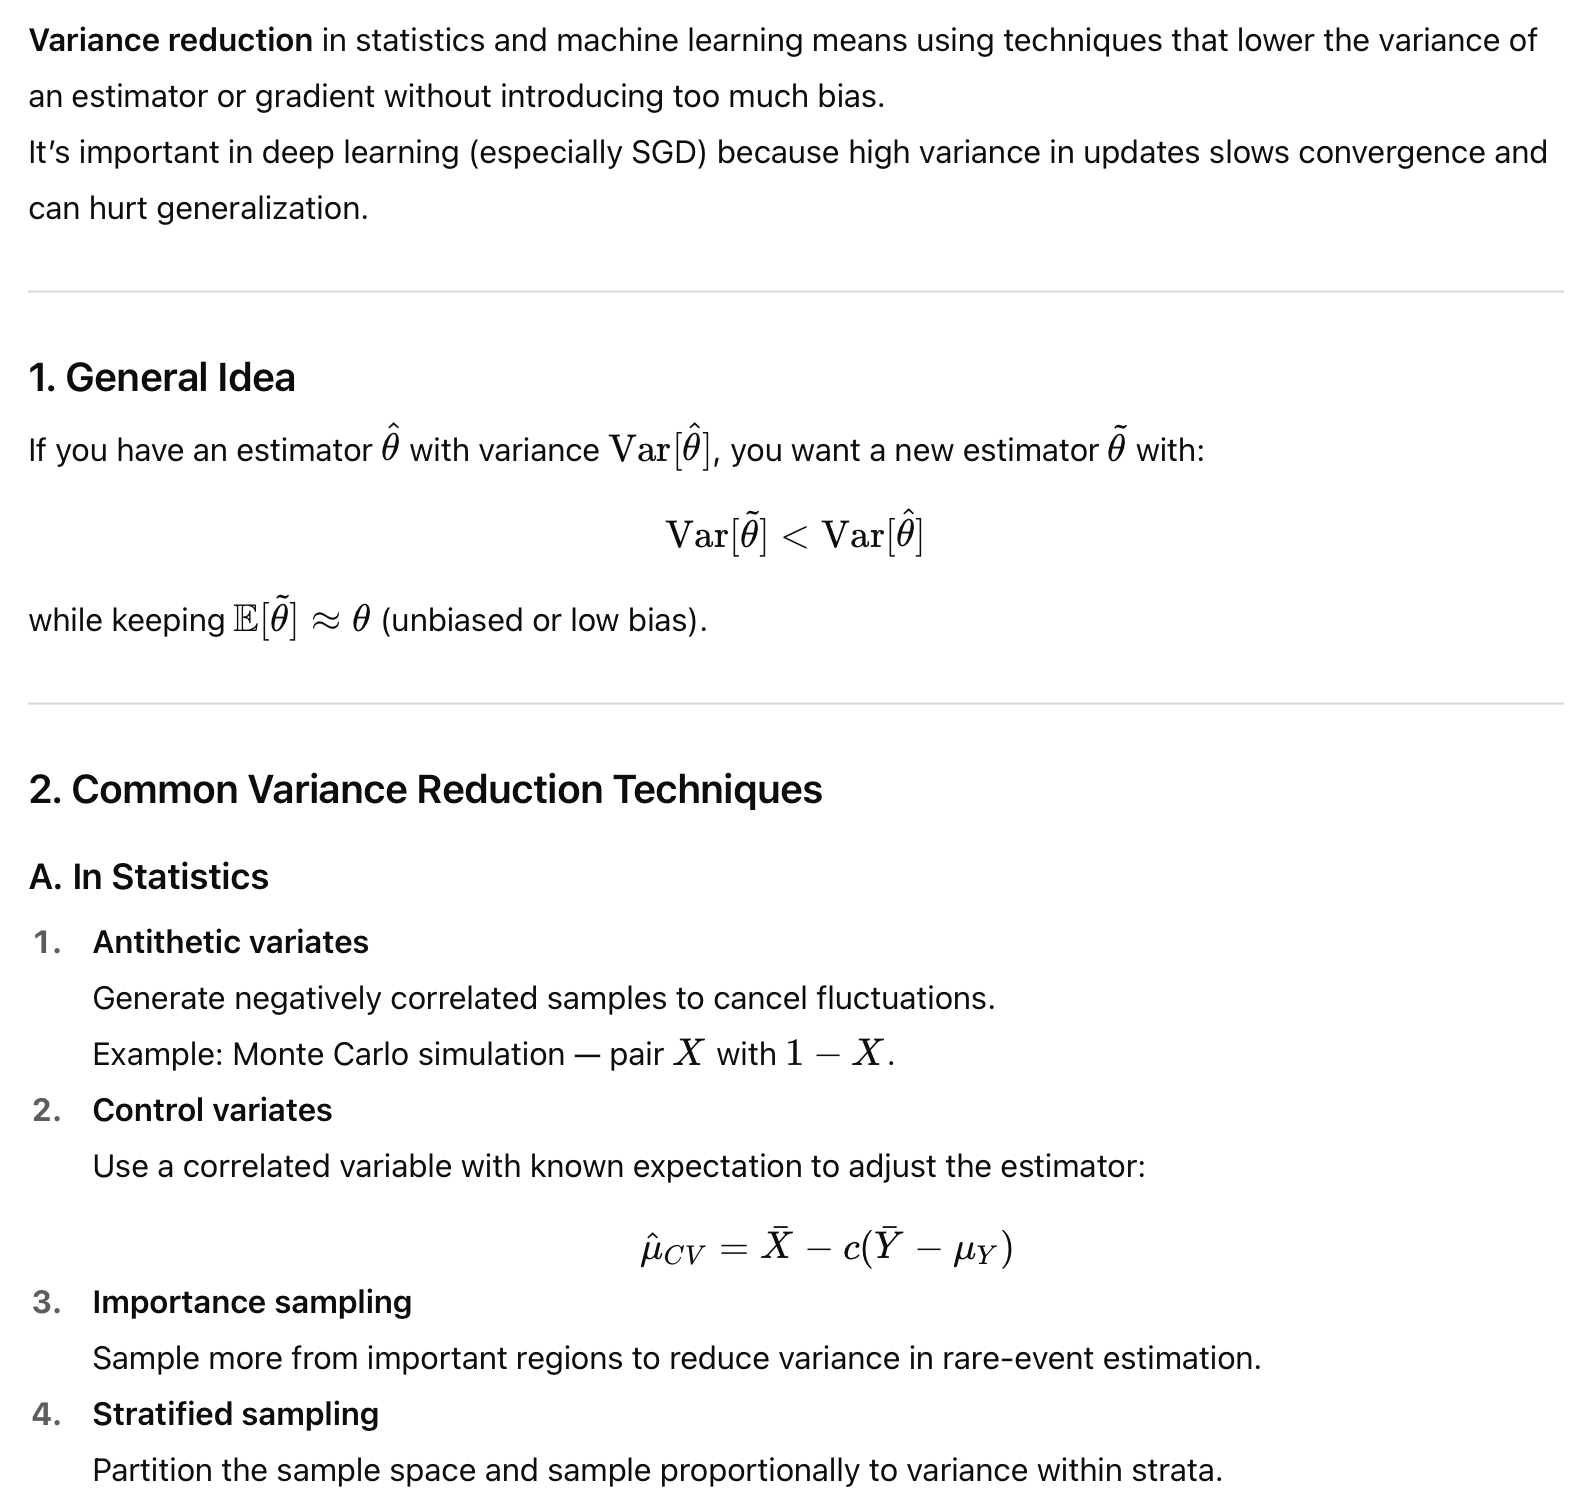The image size is (1580, 1510).
Task: Click the control variate estimator formula
Action: 825,1248
